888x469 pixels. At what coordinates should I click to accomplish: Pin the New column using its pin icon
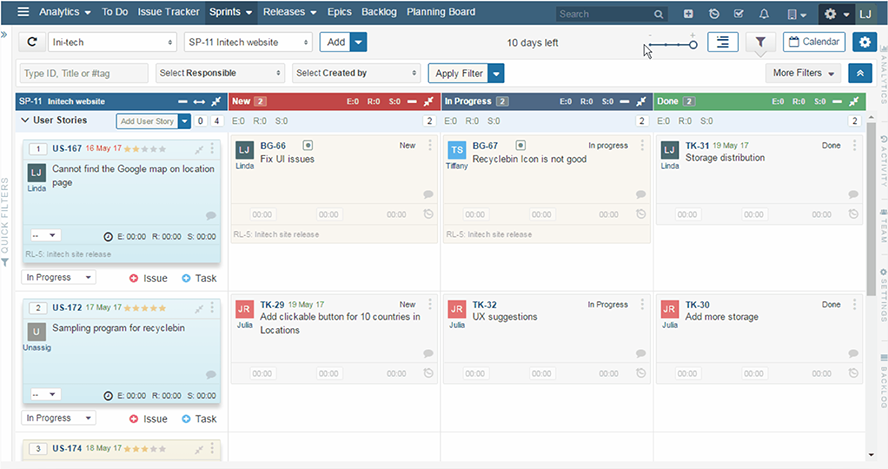pyautogui.click(x=429, y=102)
